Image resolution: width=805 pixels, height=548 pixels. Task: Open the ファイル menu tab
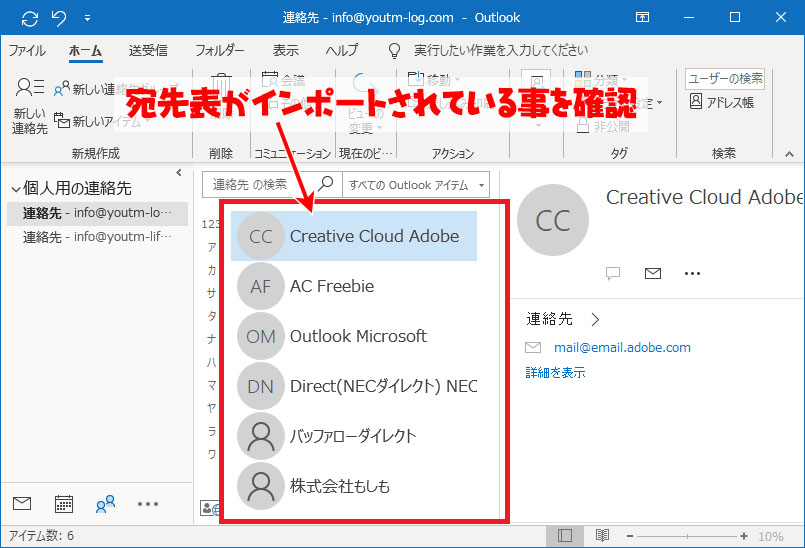27,50
